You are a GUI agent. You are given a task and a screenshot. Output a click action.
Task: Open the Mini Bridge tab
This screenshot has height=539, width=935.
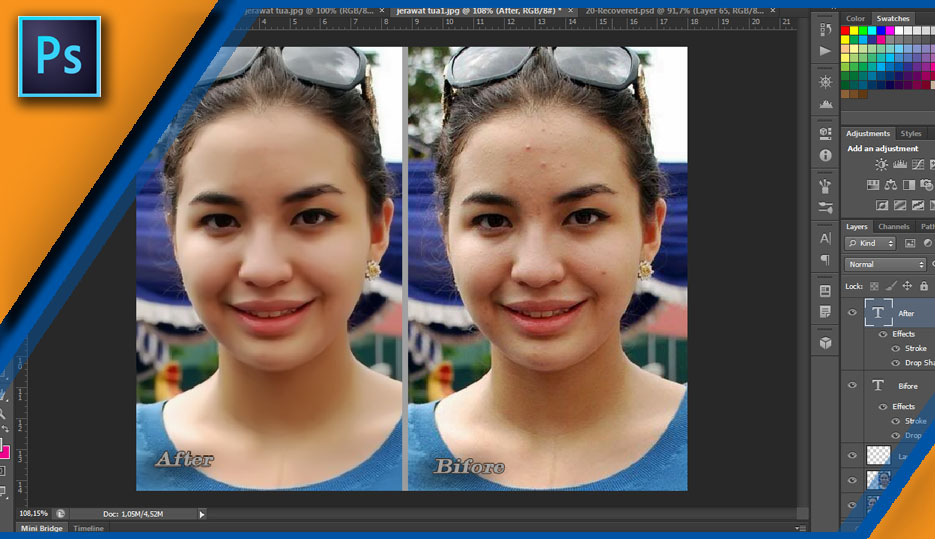41,528
